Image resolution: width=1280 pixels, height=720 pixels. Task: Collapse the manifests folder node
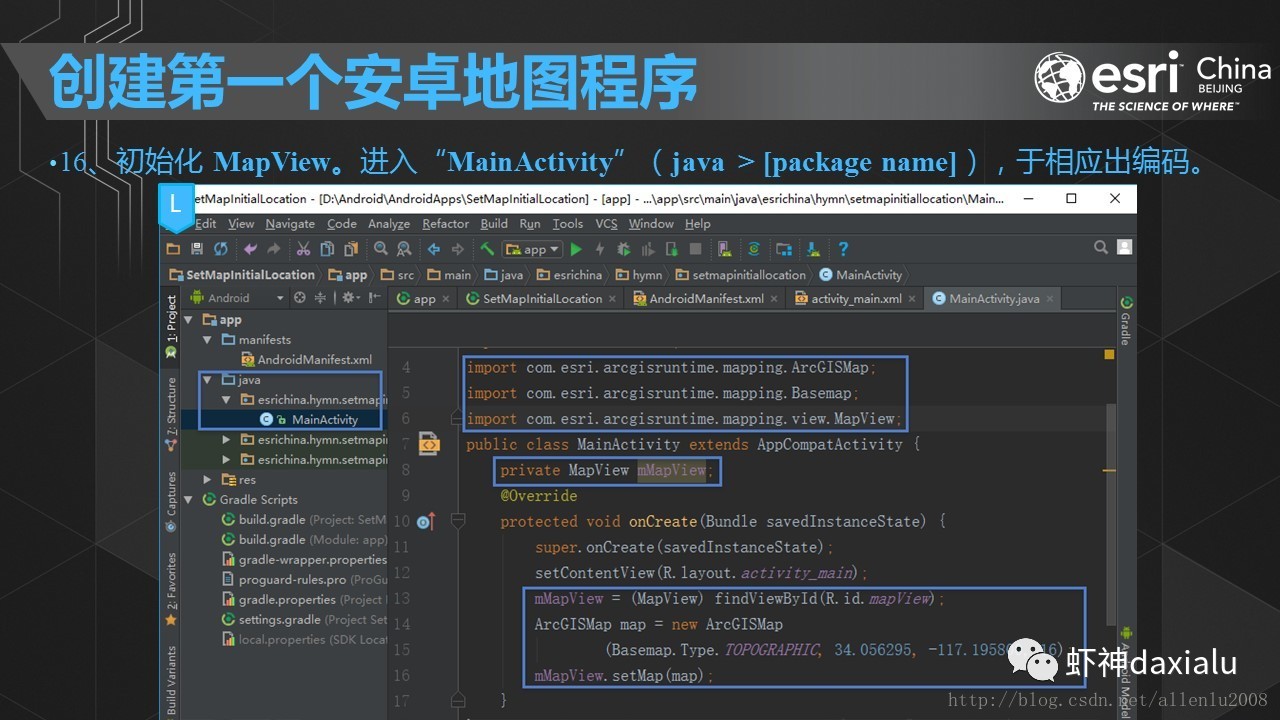coord(208,340)
